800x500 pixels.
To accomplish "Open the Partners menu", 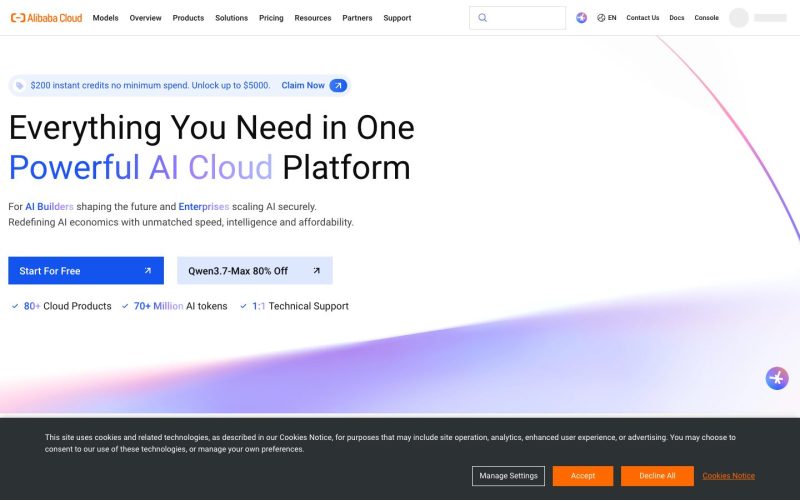I will tap(357, 18).
